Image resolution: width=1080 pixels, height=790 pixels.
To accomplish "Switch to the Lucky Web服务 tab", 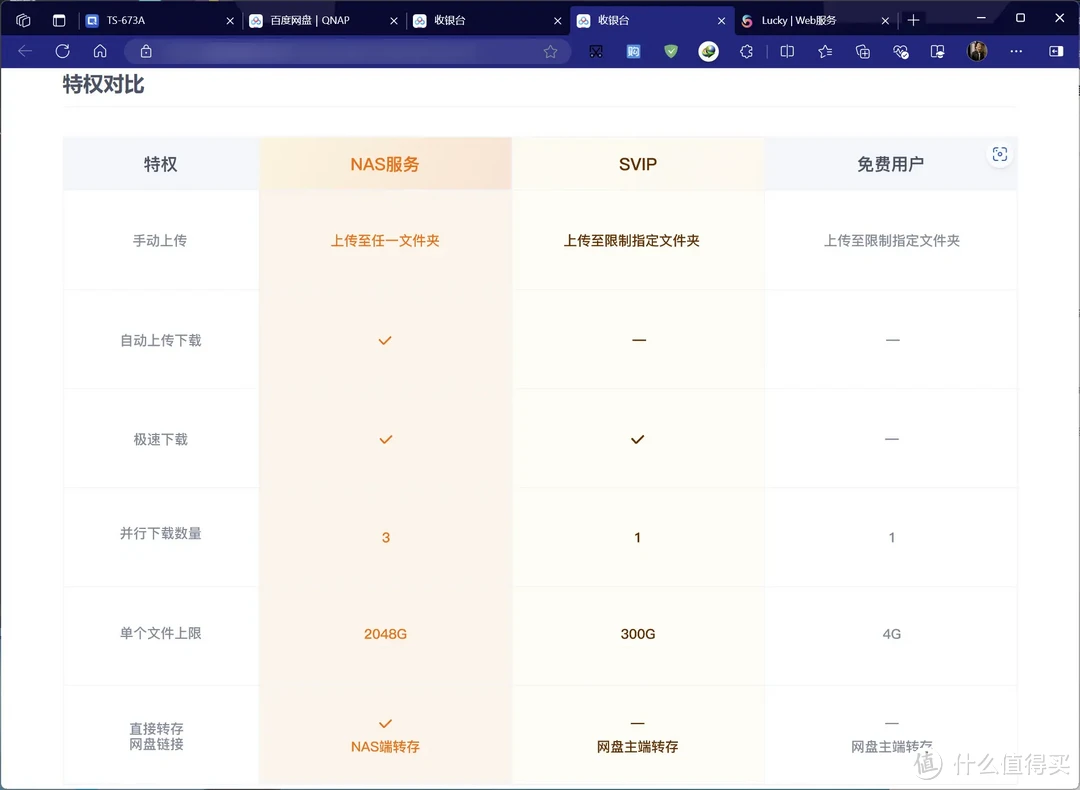I will pos(800,19).
